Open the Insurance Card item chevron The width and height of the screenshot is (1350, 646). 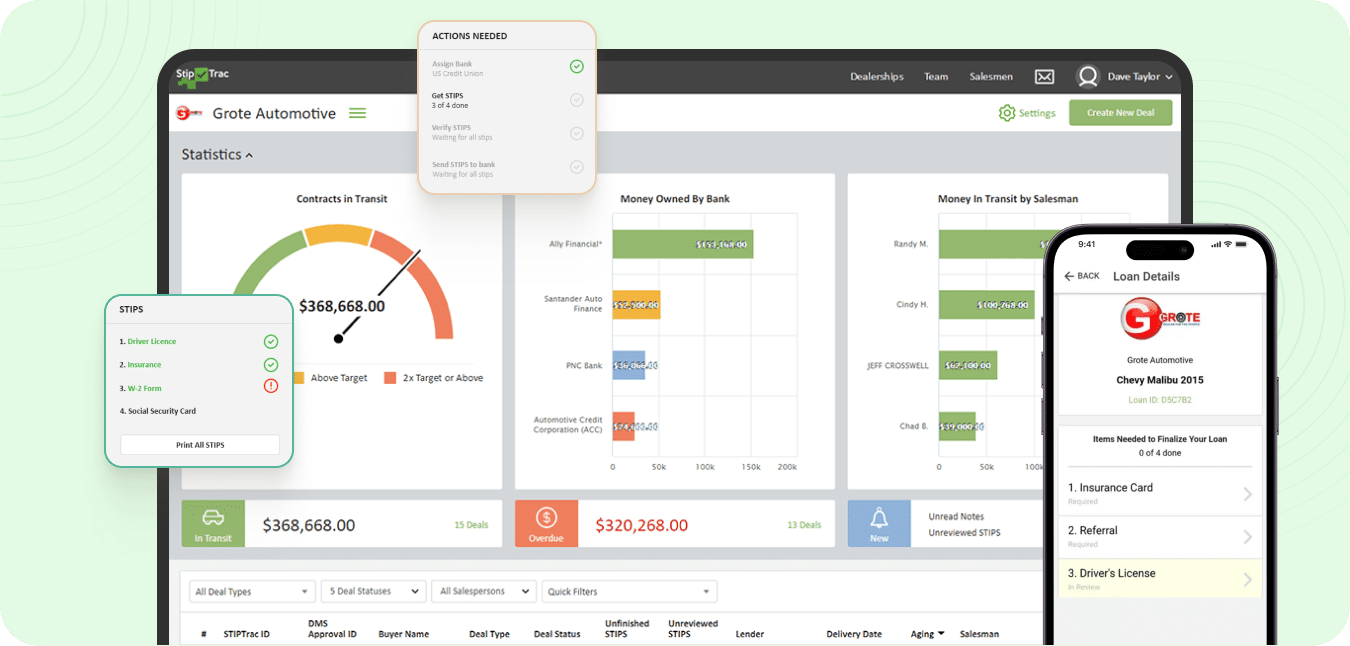pos(1247,494)
